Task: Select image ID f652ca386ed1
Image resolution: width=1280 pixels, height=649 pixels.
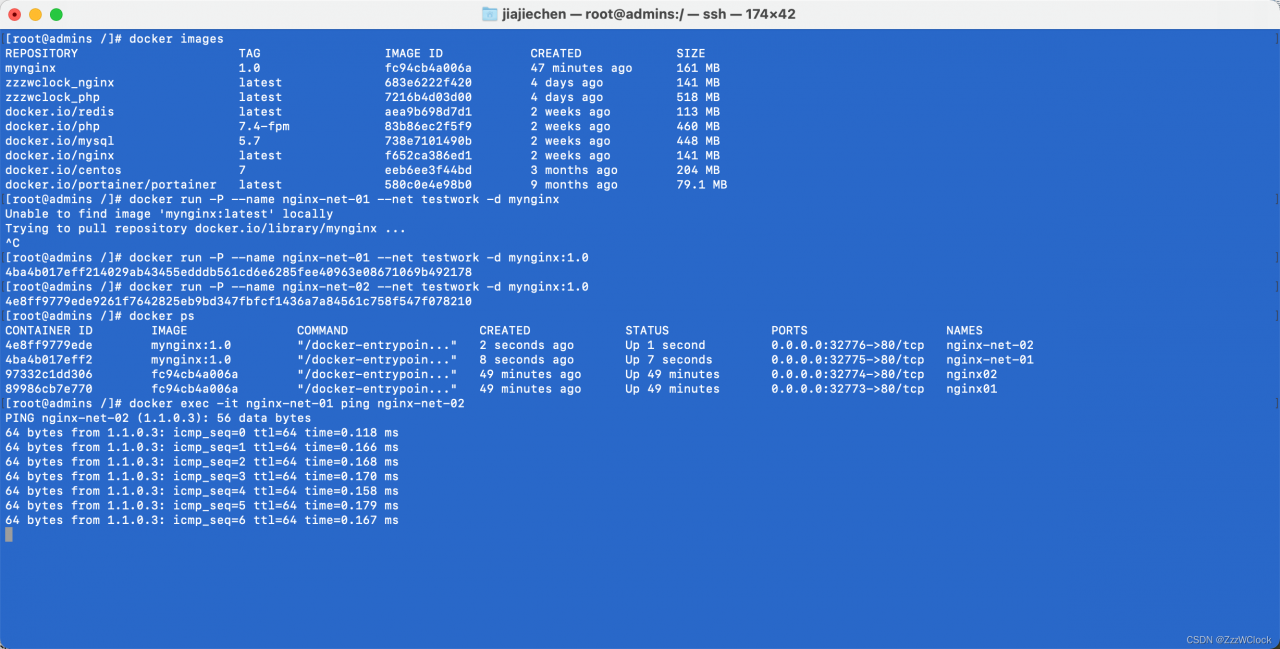Action: click(428, 156)
